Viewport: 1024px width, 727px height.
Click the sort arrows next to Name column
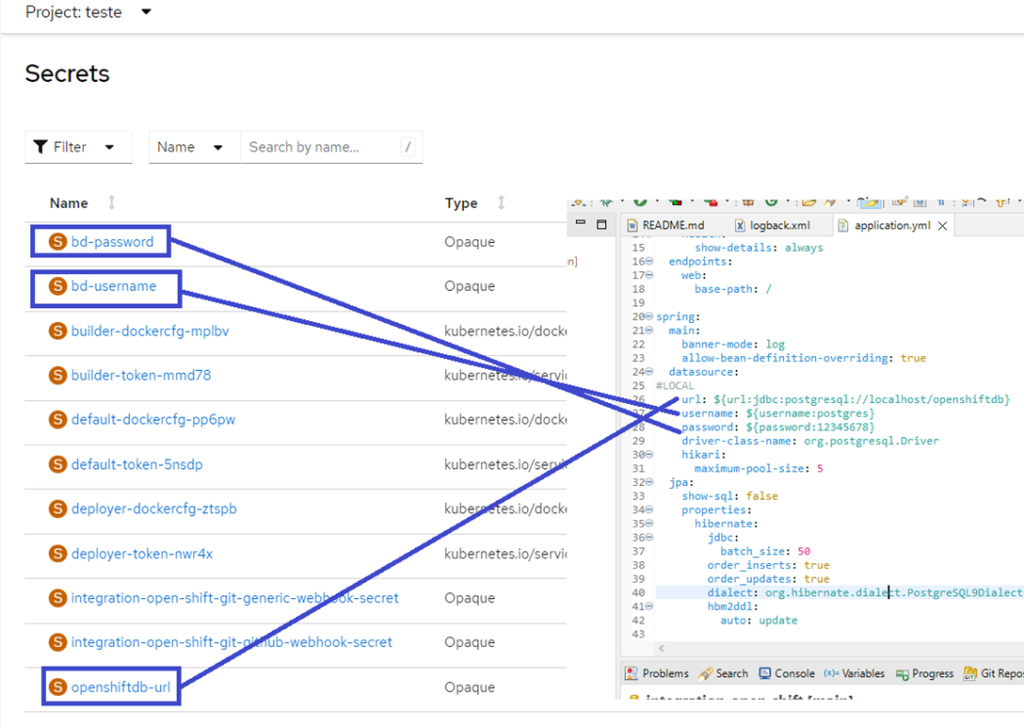pos(112,202)
